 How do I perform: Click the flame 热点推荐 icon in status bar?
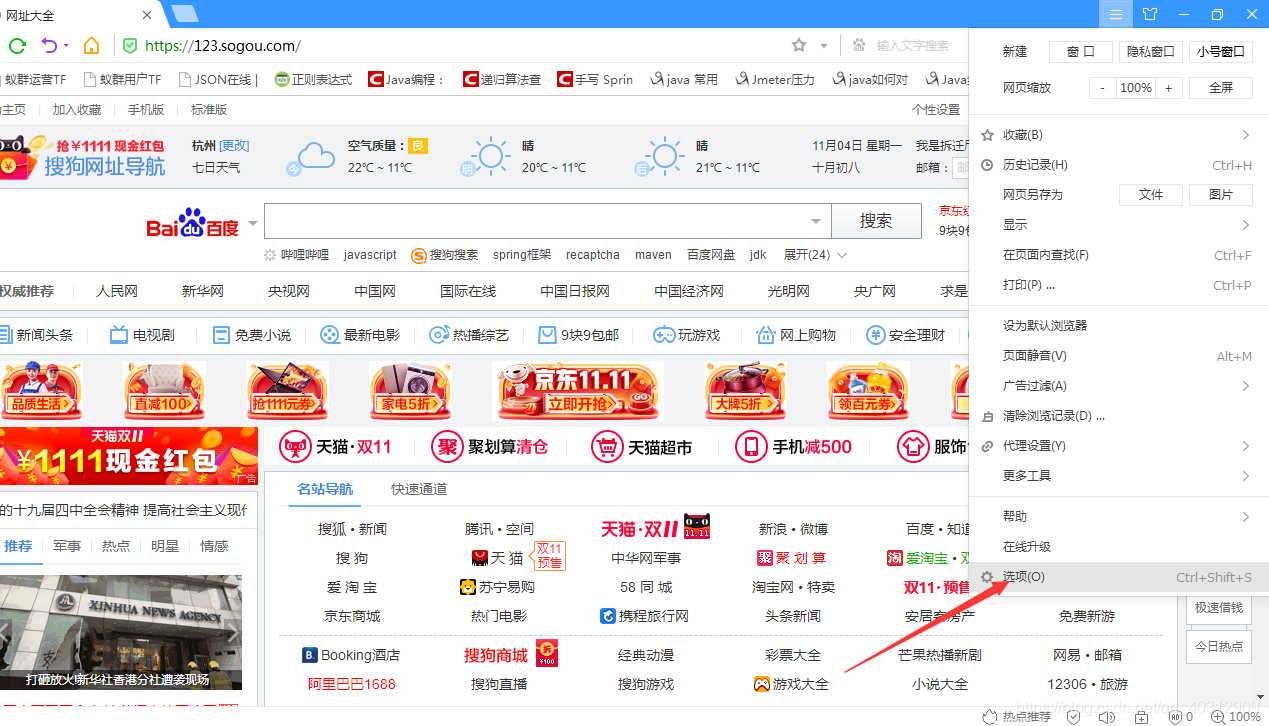point(990,716)
